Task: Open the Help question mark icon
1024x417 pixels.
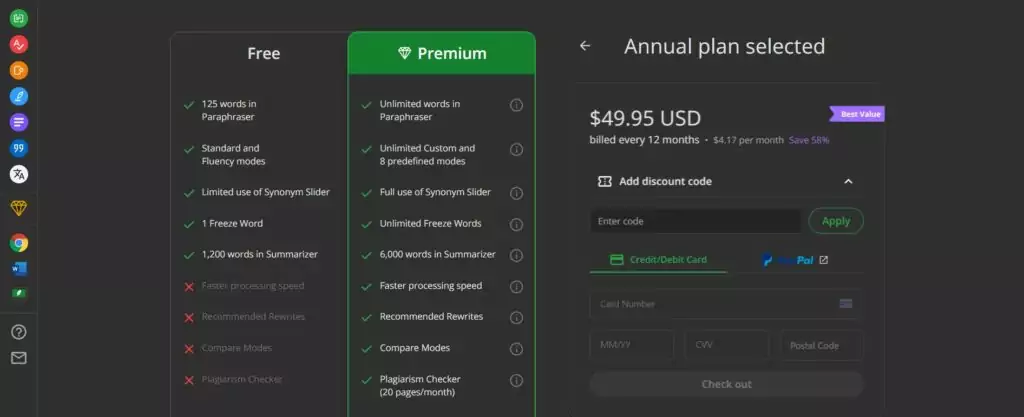Action: point(19,332)
